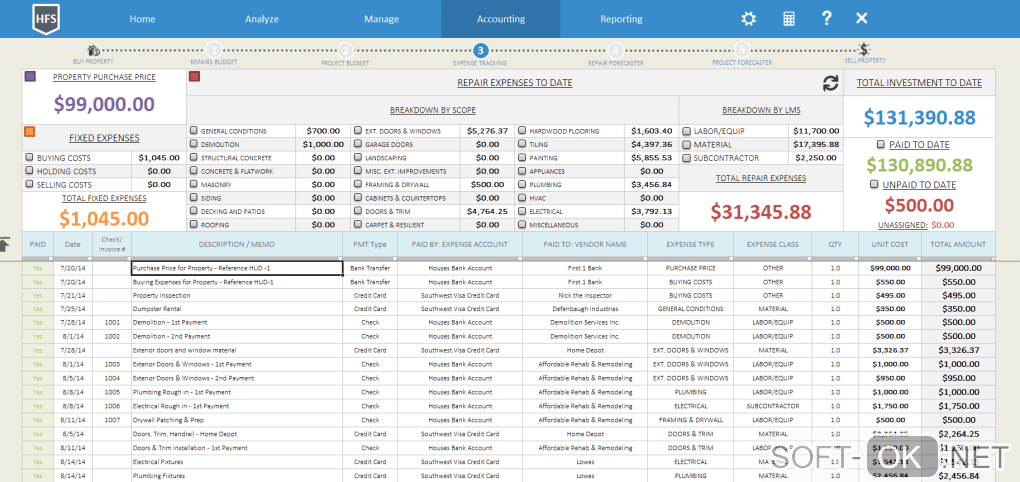Toggle Subcontractor checkbox
The width and height of the screenshot is (1020, 482).
687,158
